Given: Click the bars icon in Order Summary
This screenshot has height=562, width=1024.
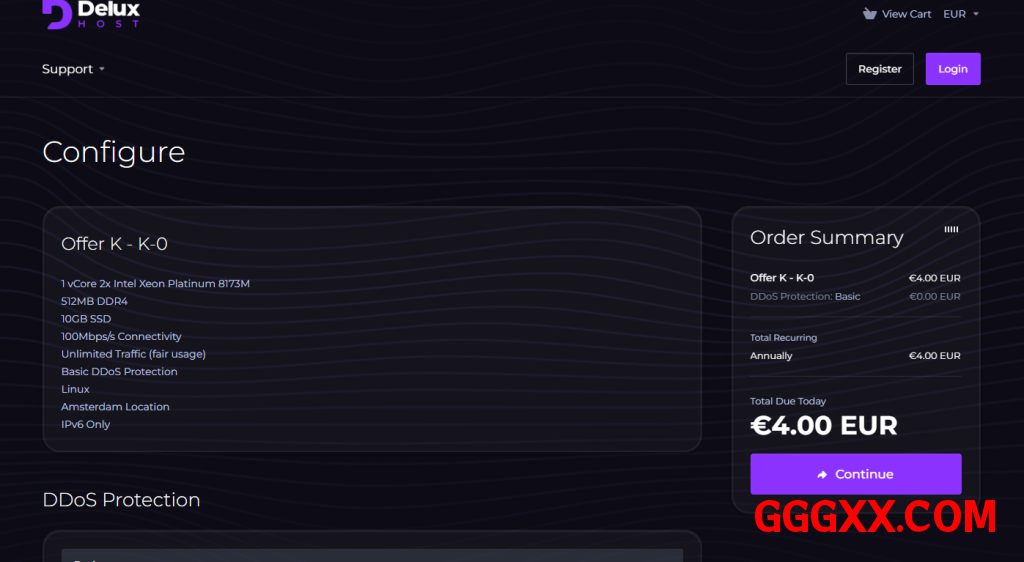Looking at the screenshot, I should point(951,230).
